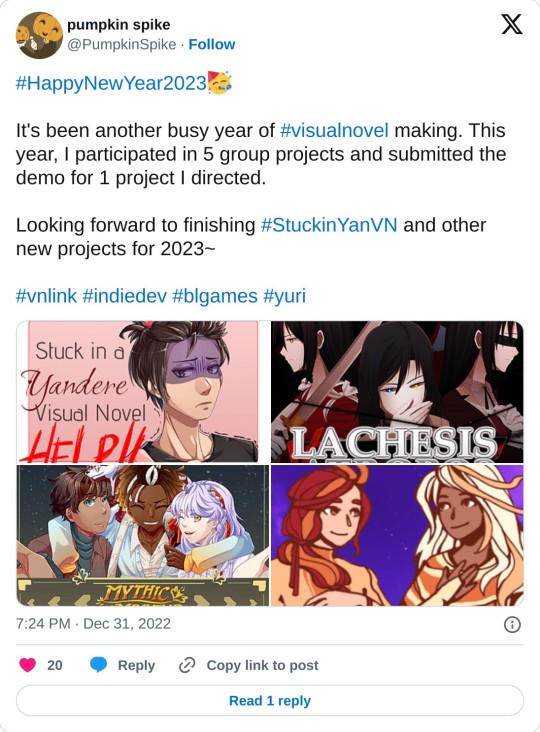This screenshot has width=540, height=732.
Task: View the Mythic artwork image
Action: (x=143, y=535)
